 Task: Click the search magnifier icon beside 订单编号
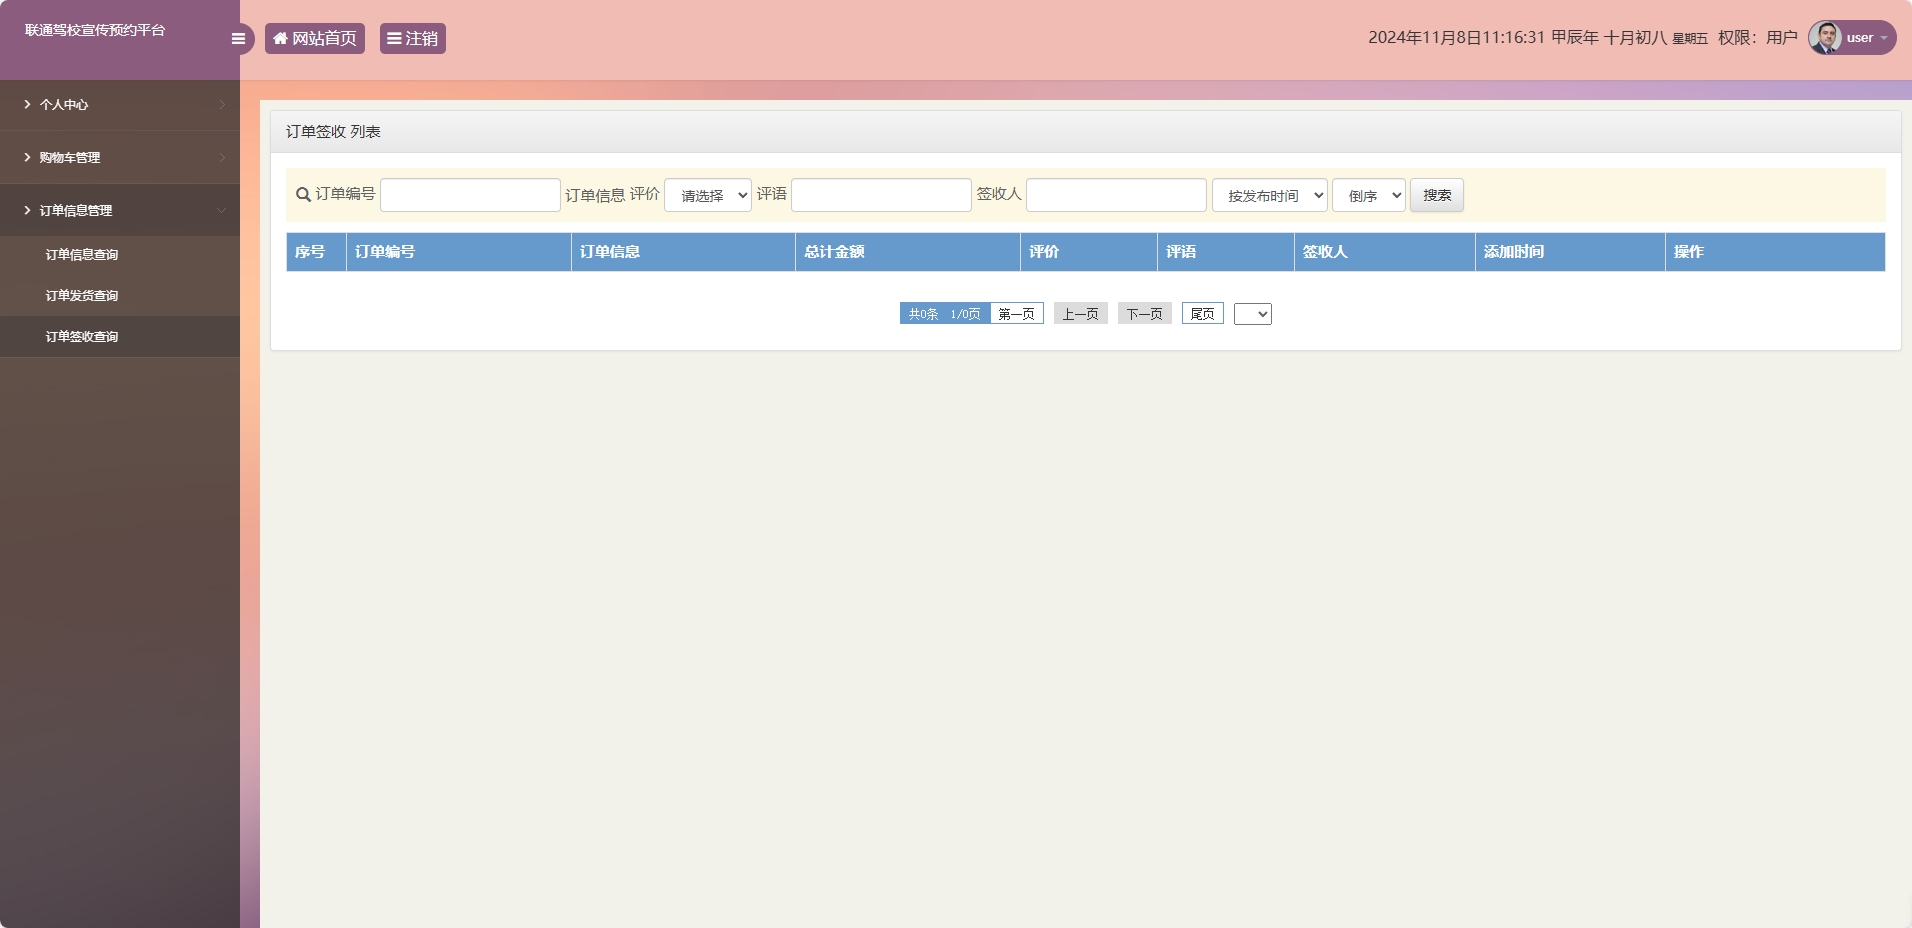[302, 196]
